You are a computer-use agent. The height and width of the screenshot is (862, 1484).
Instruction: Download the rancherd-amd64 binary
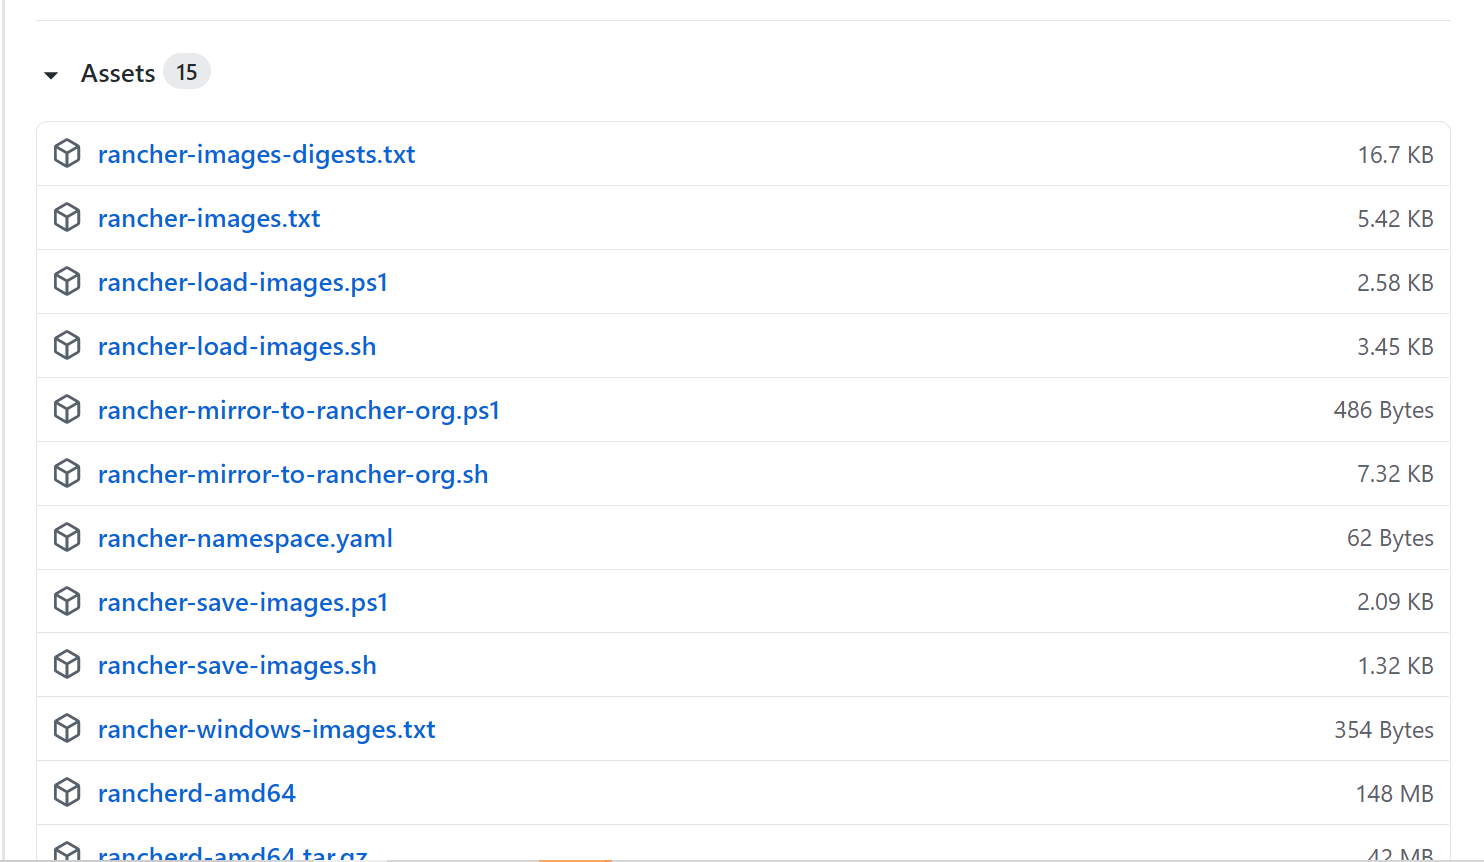[197, 794]
